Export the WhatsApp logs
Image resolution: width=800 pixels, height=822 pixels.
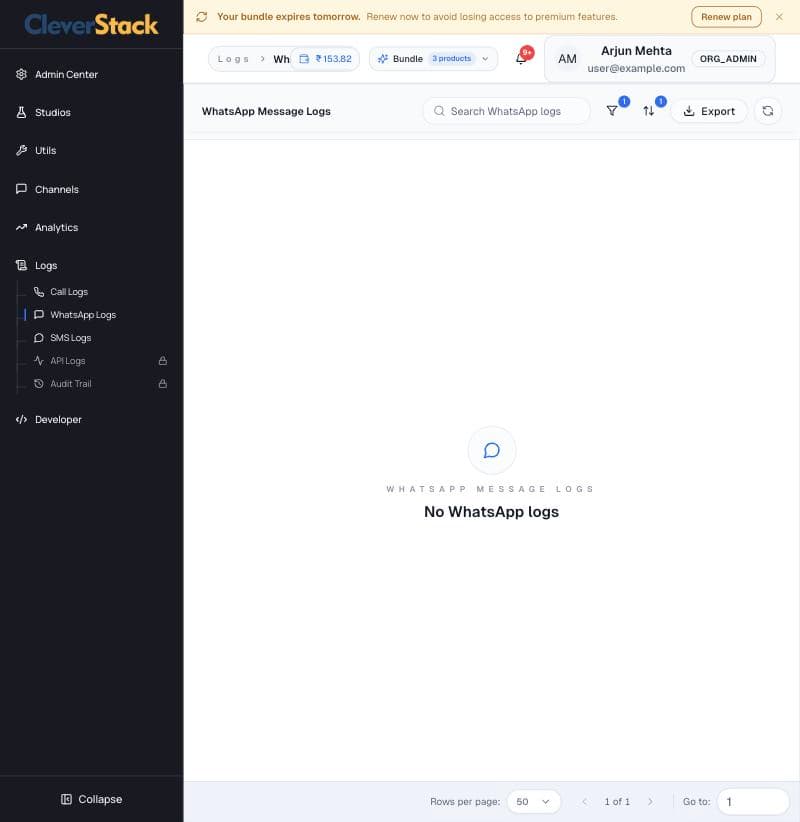(709, 111)
